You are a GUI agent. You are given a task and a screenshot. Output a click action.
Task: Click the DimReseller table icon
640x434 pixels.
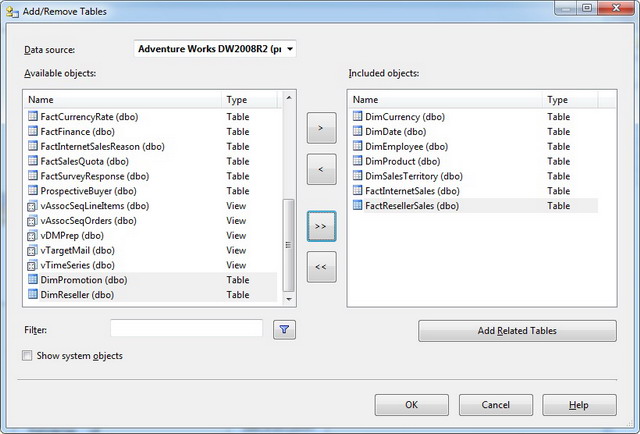(33, 294)
